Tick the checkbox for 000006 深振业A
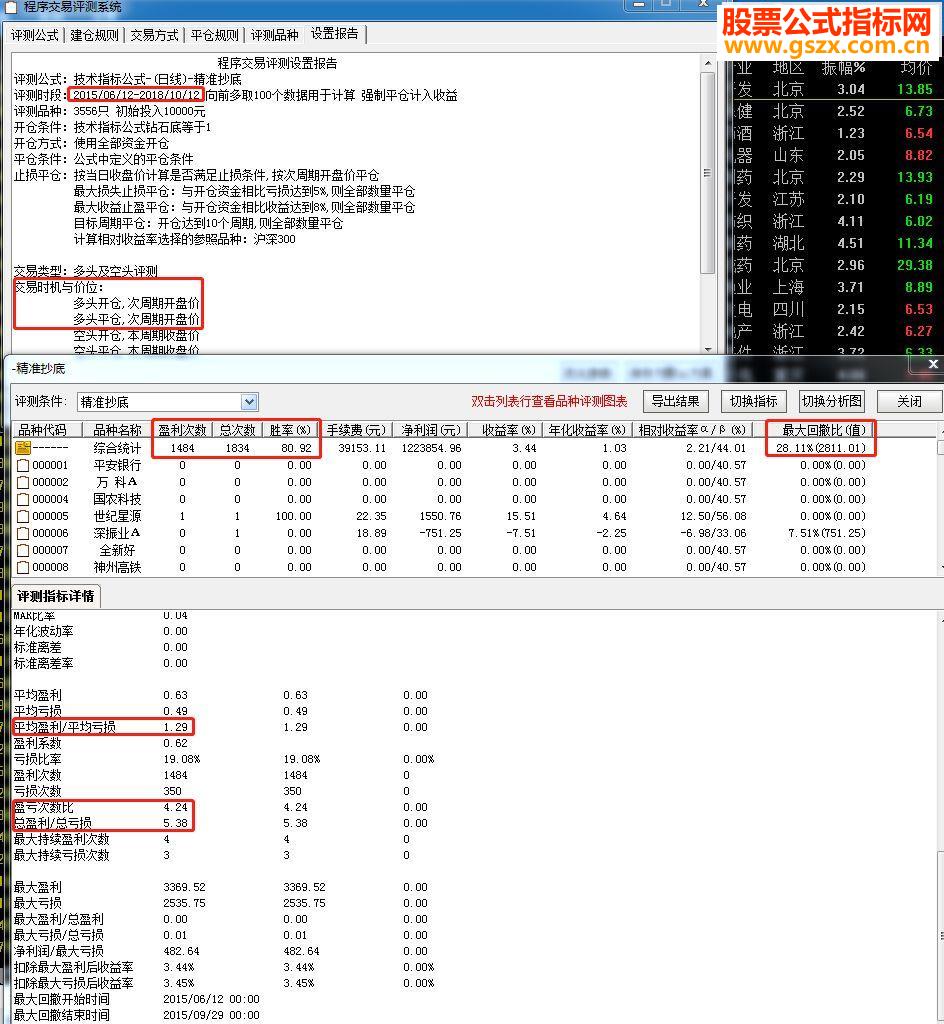The height and width of the screenshot is (1024, 944). pos(23,533)
